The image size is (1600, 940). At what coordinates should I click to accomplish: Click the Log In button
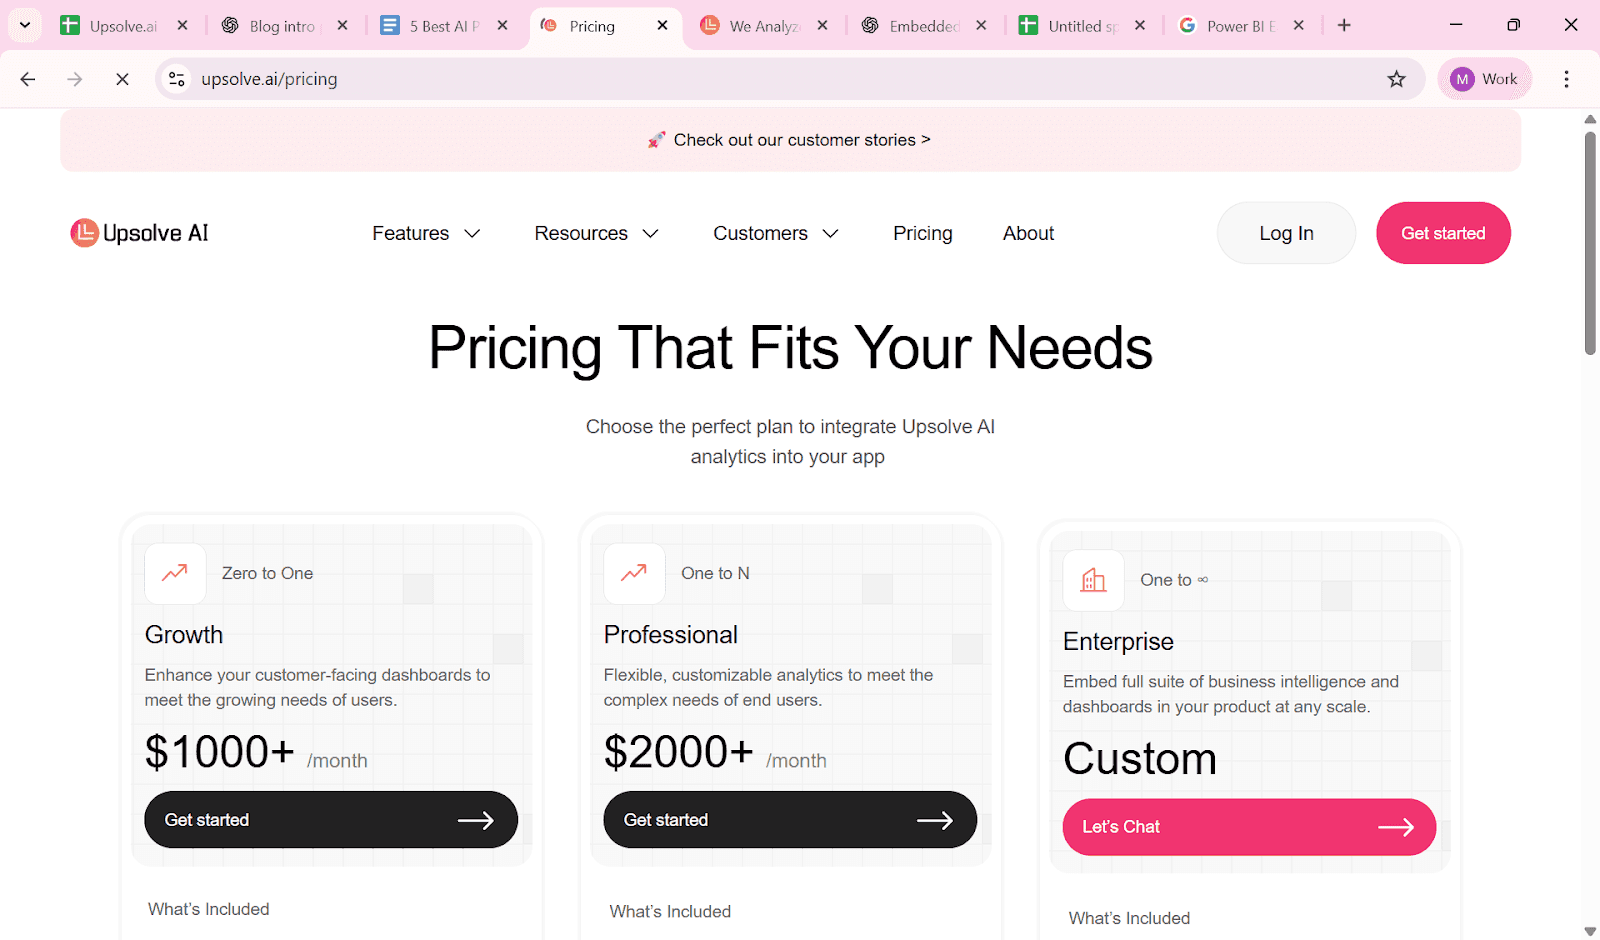pyautogui.click(x=1286, y=233)
